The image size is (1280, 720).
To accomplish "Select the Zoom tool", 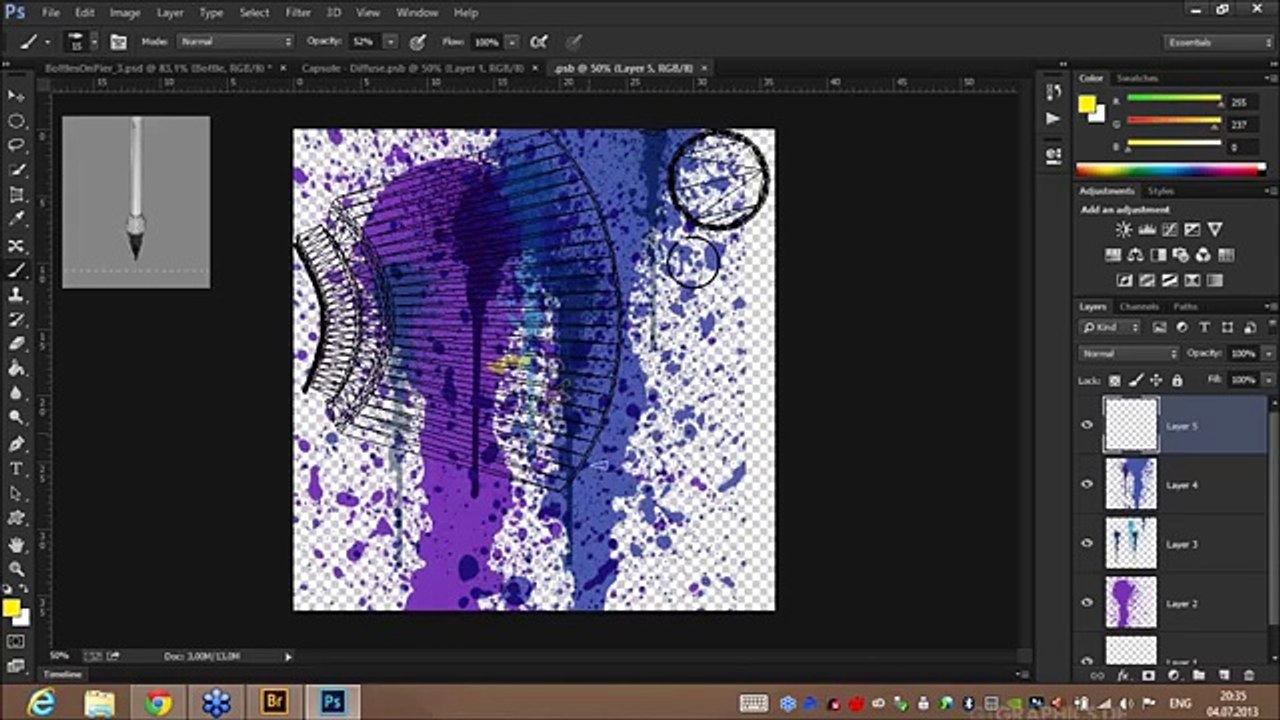I will pyautogui.click(x=17, y=568).
